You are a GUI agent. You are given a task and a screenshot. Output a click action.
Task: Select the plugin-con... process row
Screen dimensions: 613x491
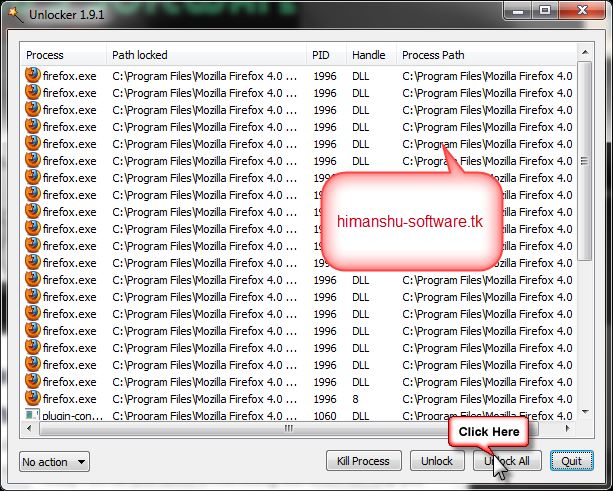click(x=299, y=416)
